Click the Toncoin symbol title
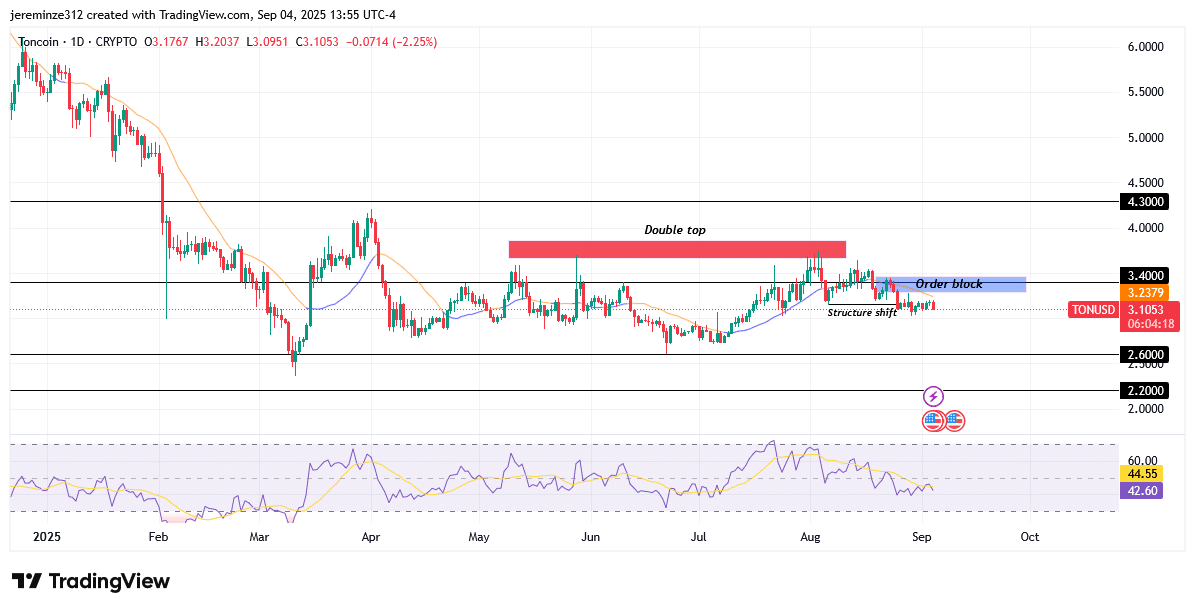Viewport: 1195px width, 611px height. click(x=39, y=43)
